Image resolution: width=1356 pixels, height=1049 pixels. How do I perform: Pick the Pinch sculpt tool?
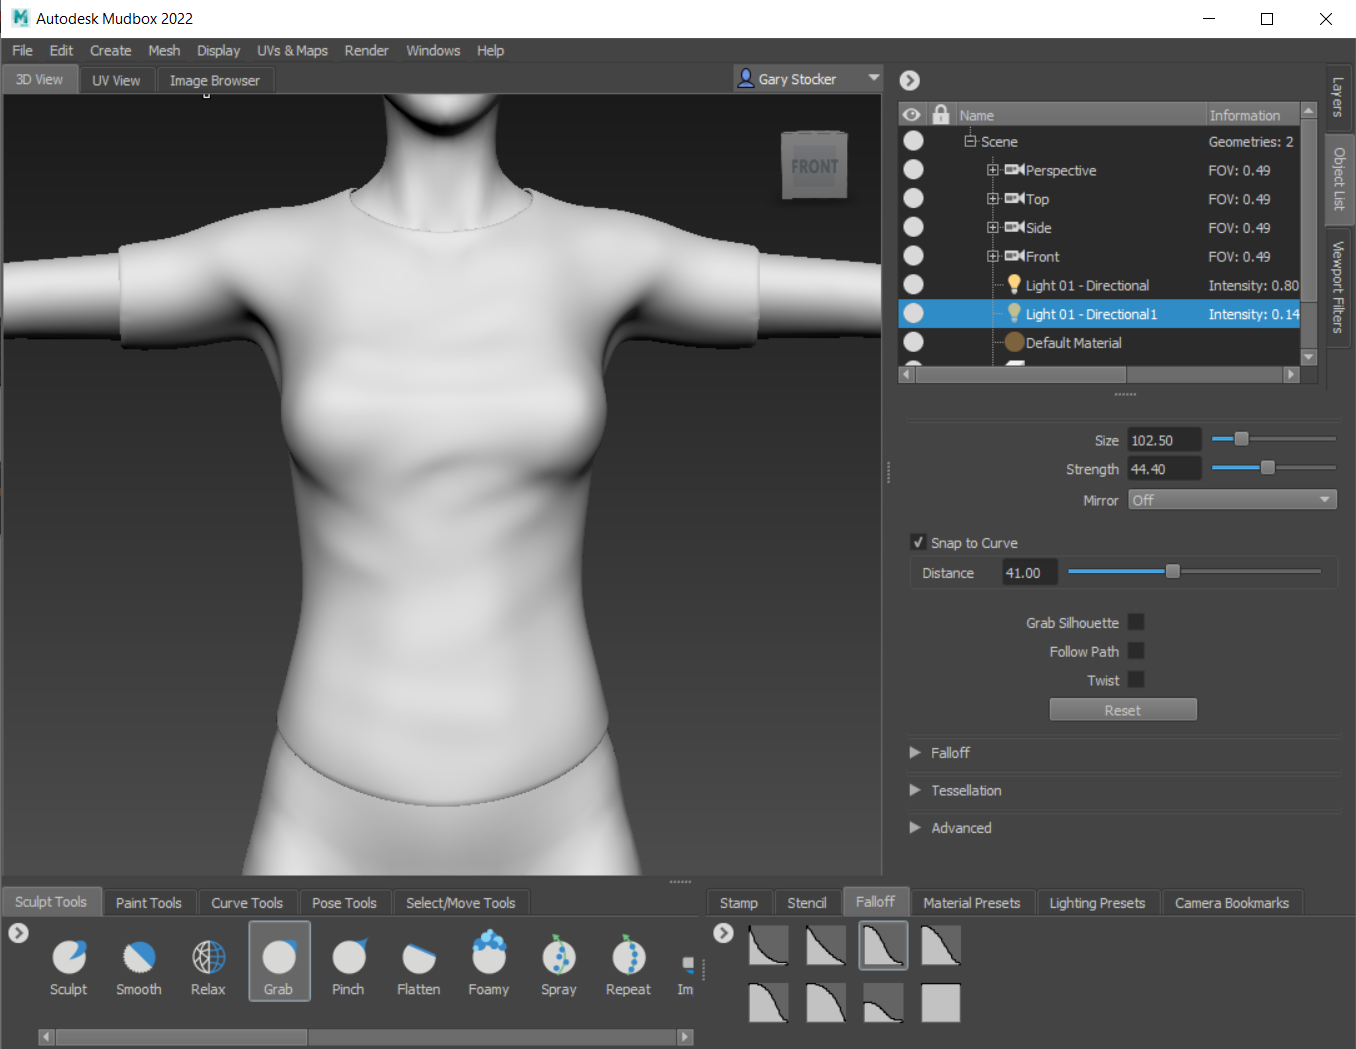[348, 958]
